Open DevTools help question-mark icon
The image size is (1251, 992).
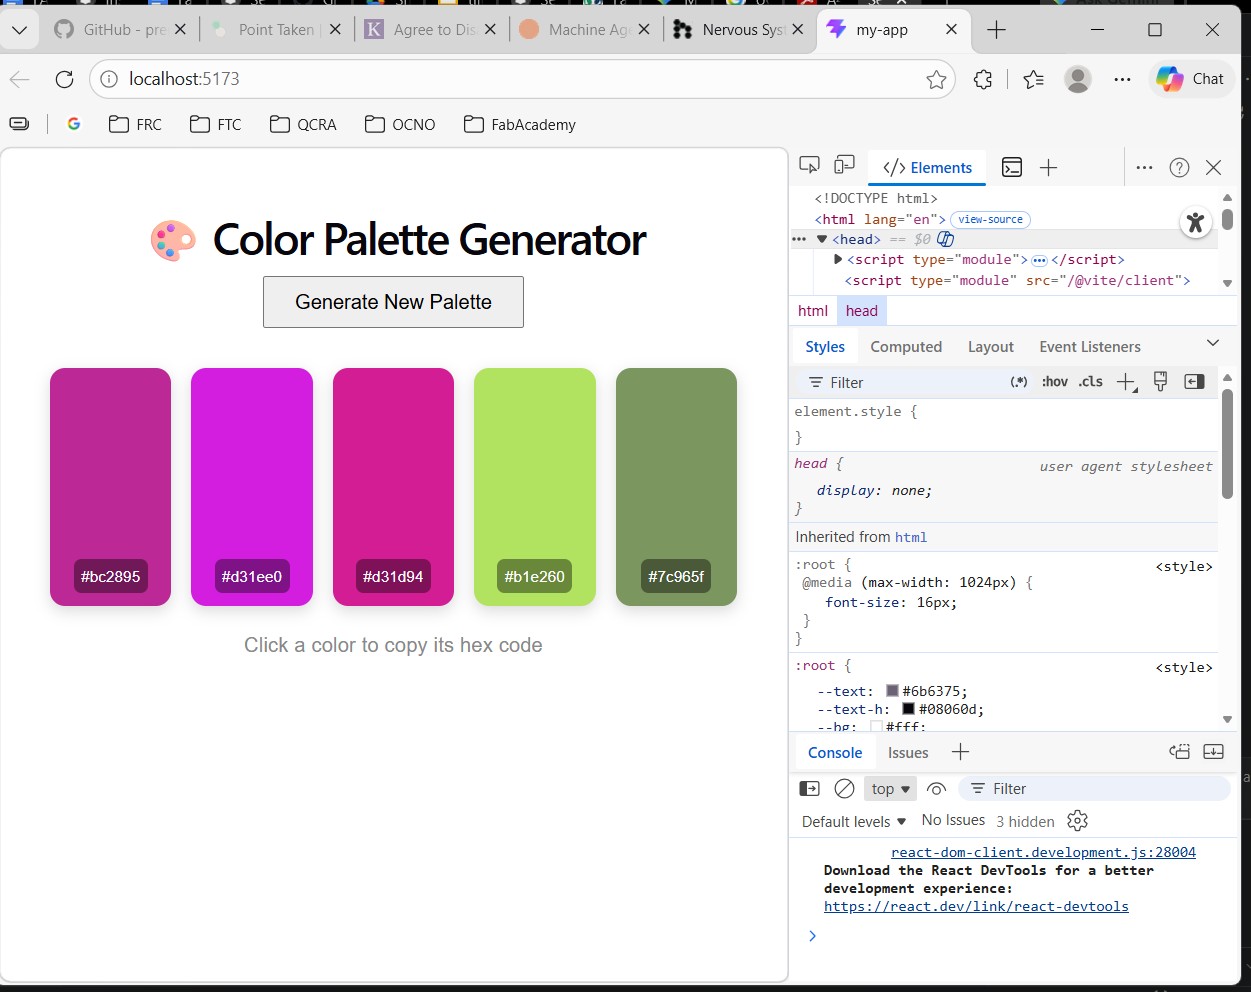pyautogui.click(x=1179, y=167)
